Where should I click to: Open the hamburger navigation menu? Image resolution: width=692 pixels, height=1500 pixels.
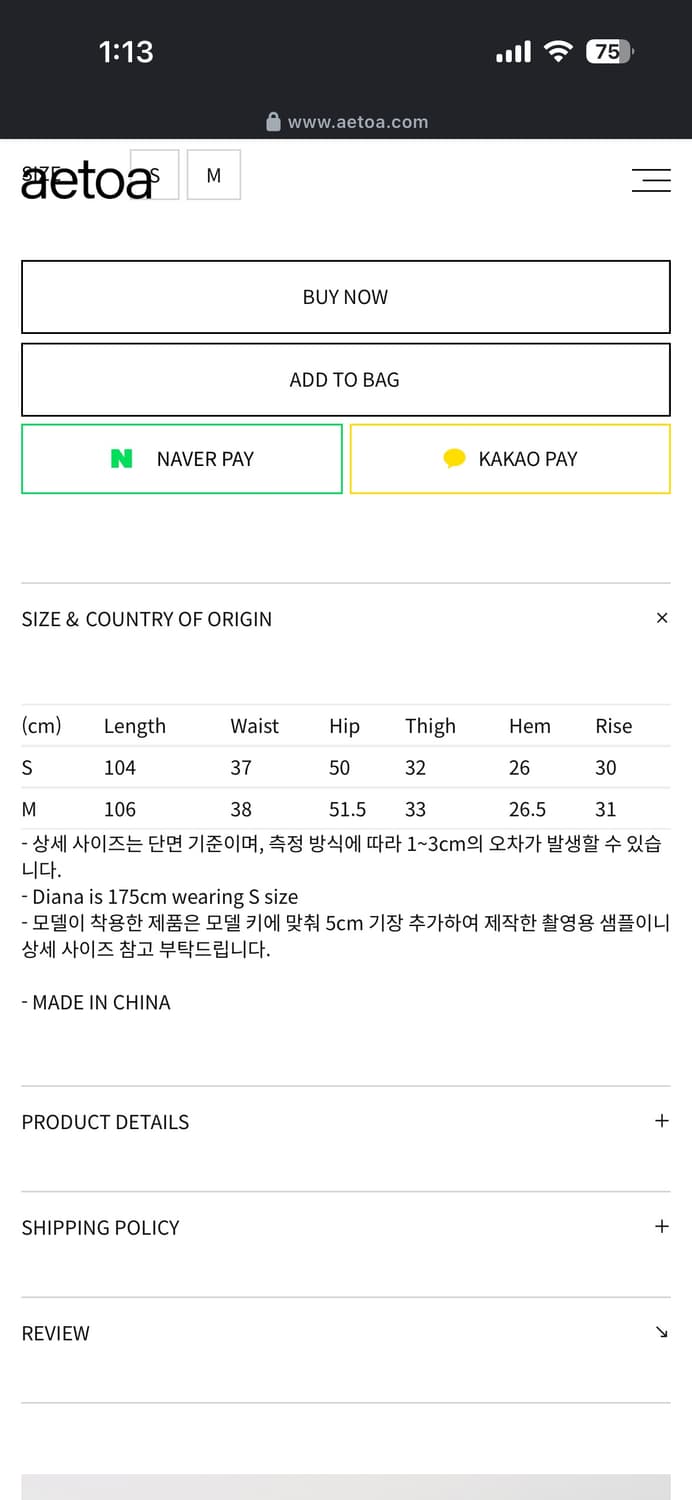click(651, 181)
